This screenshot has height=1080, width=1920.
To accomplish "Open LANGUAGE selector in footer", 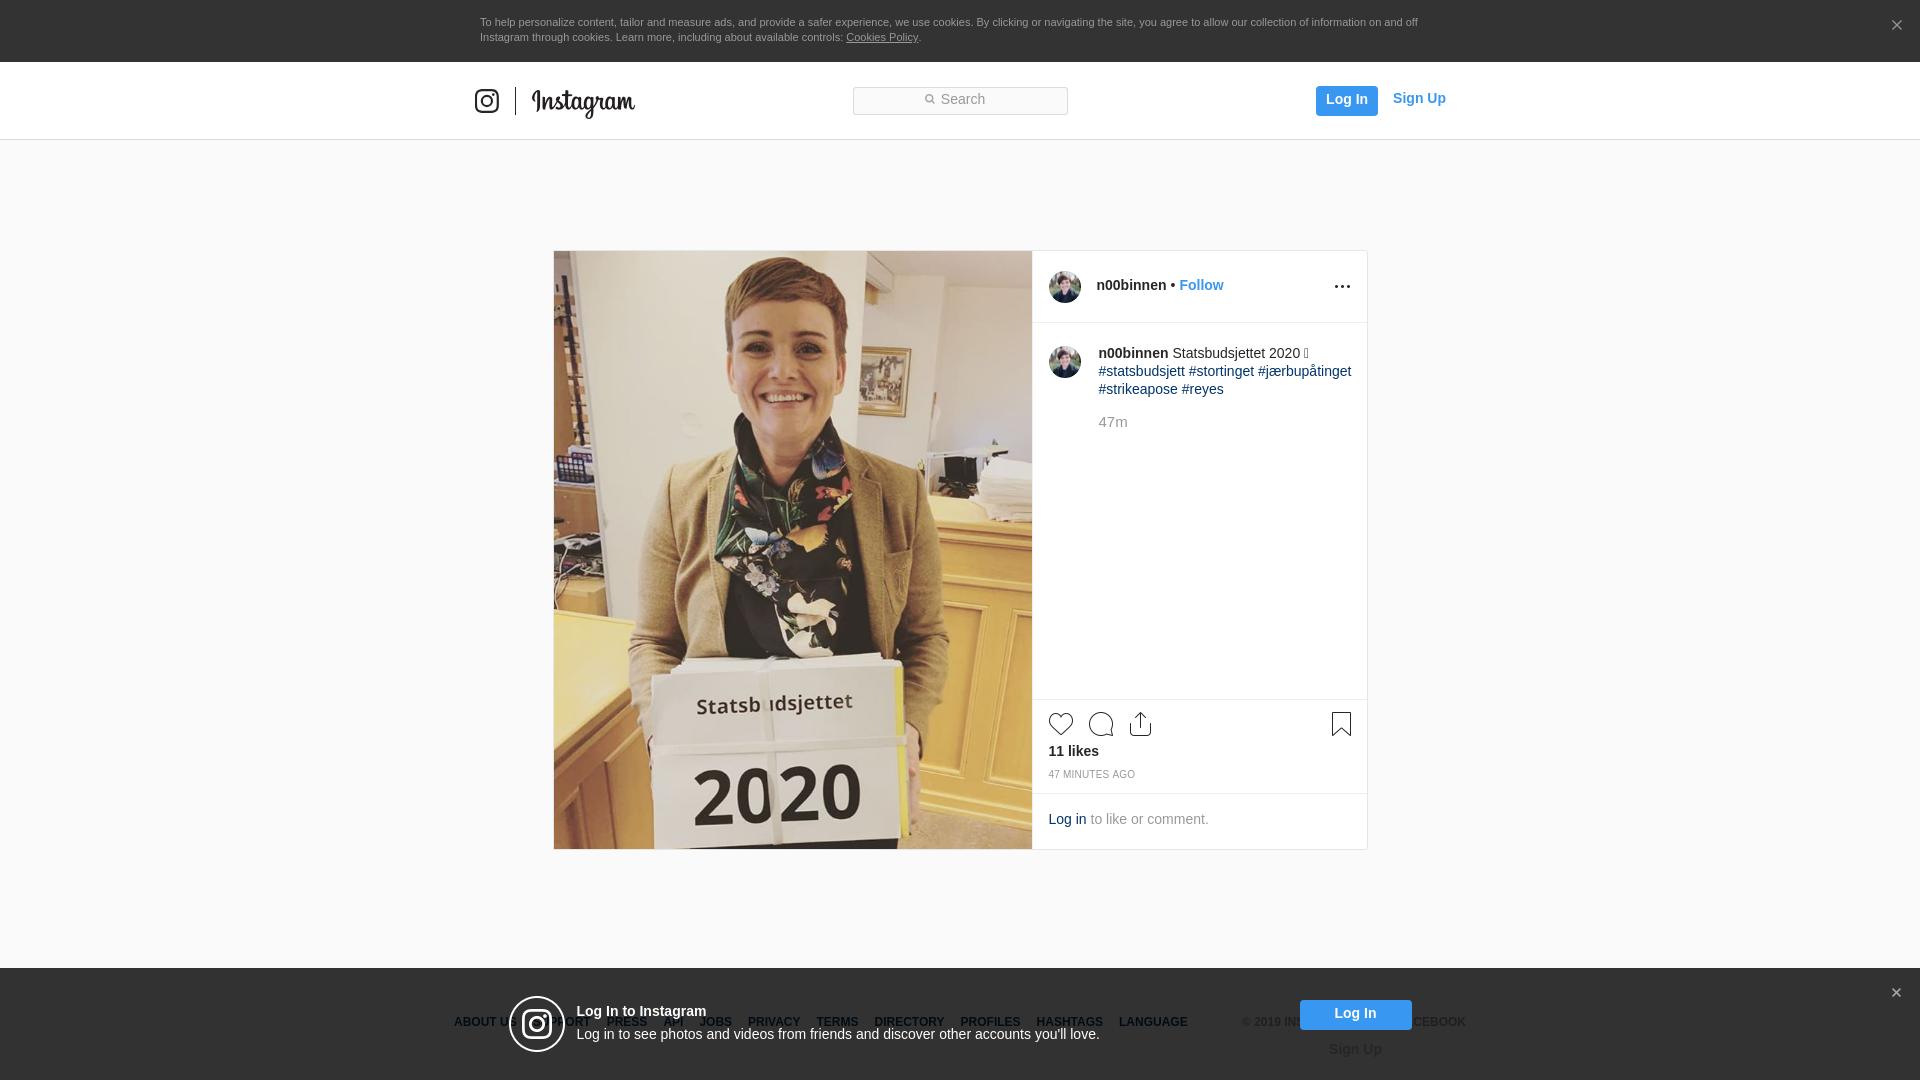I will (1153, 1022).
